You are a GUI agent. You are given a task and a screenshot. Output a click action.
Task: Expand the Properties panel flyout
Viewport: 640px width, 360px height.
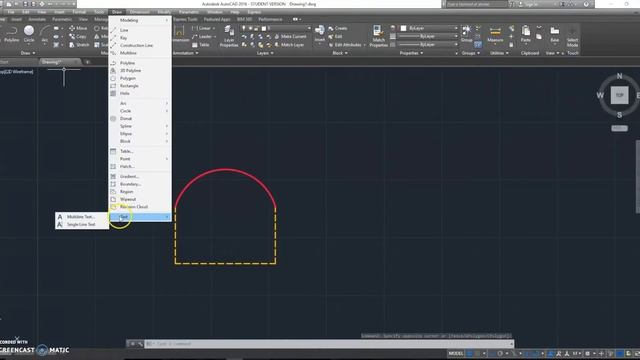point(411,53)
